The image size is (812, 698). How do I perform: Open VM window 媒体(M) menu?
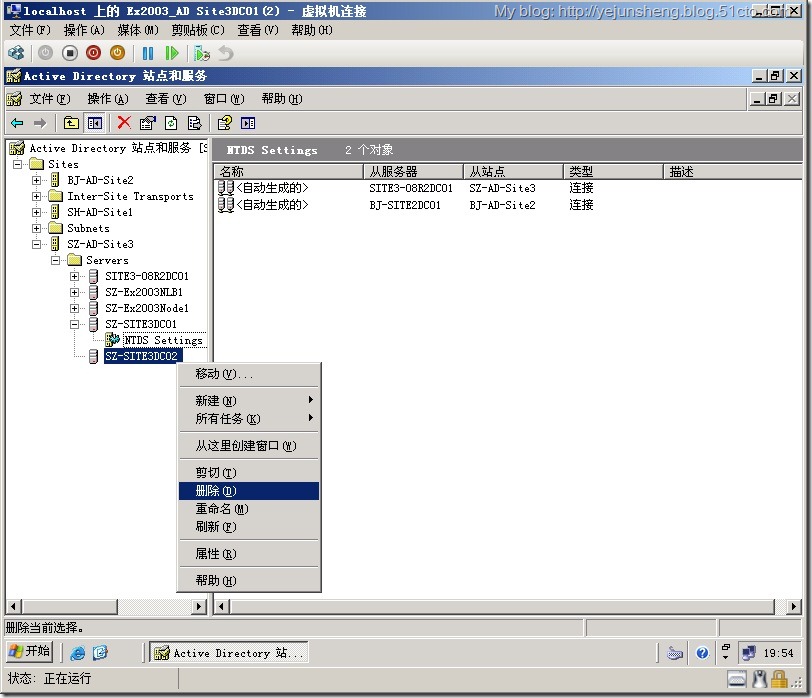pyautogui.click(x=138, y=30)
